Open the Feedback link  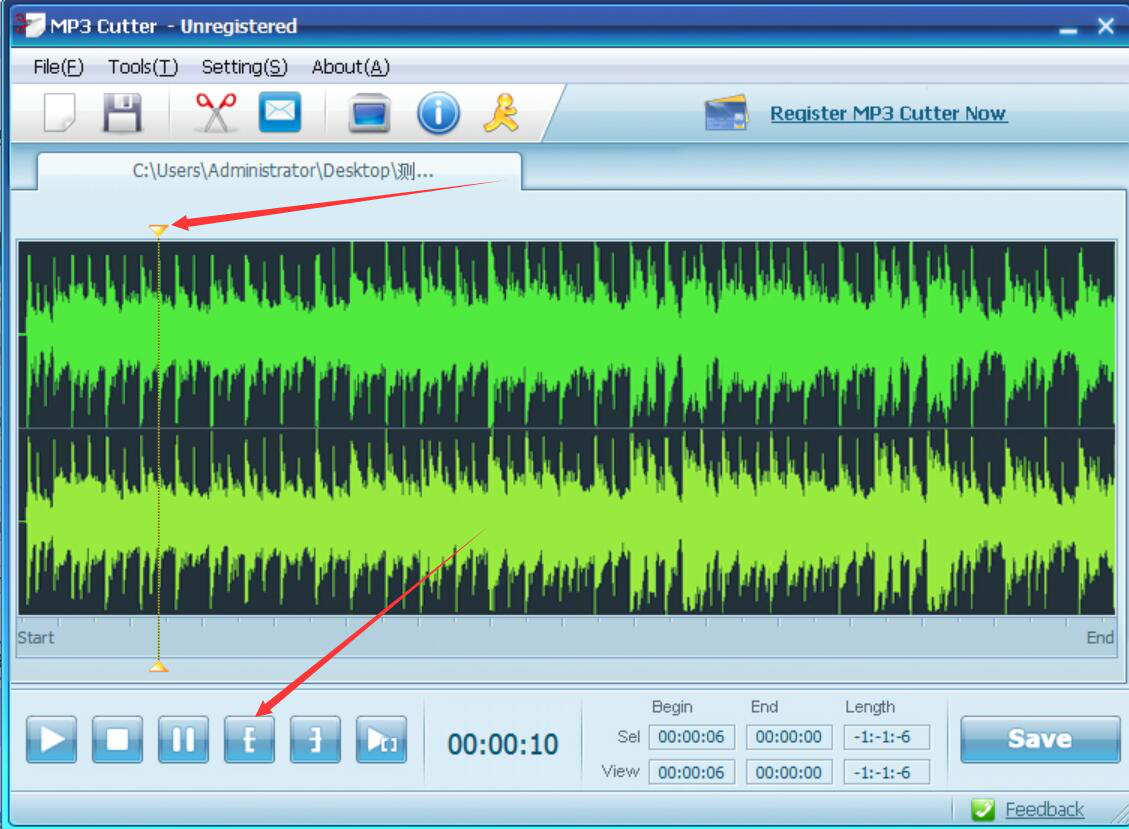1044,810
